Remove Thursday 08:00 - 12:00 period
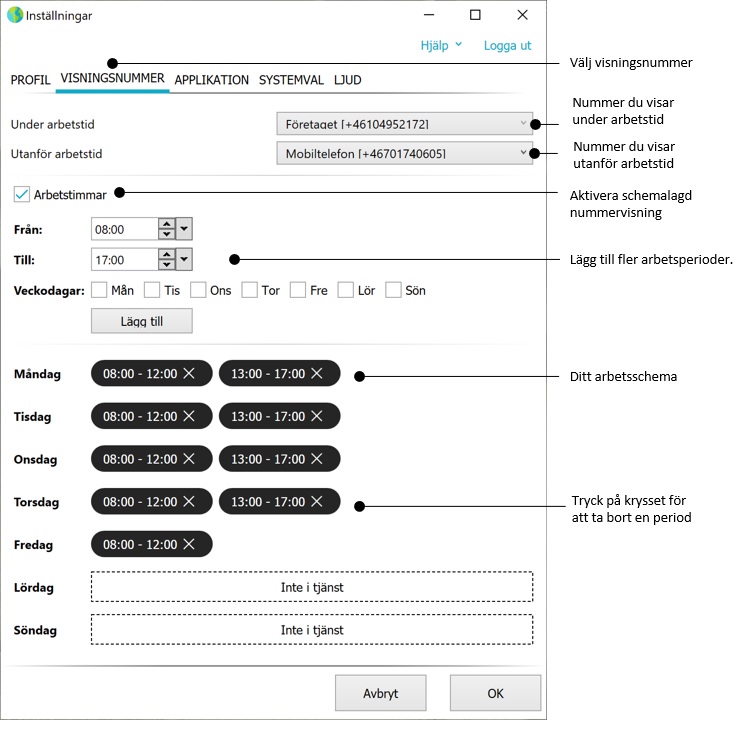Viewport: 746px width, 729px height. [x=189, y=502]
